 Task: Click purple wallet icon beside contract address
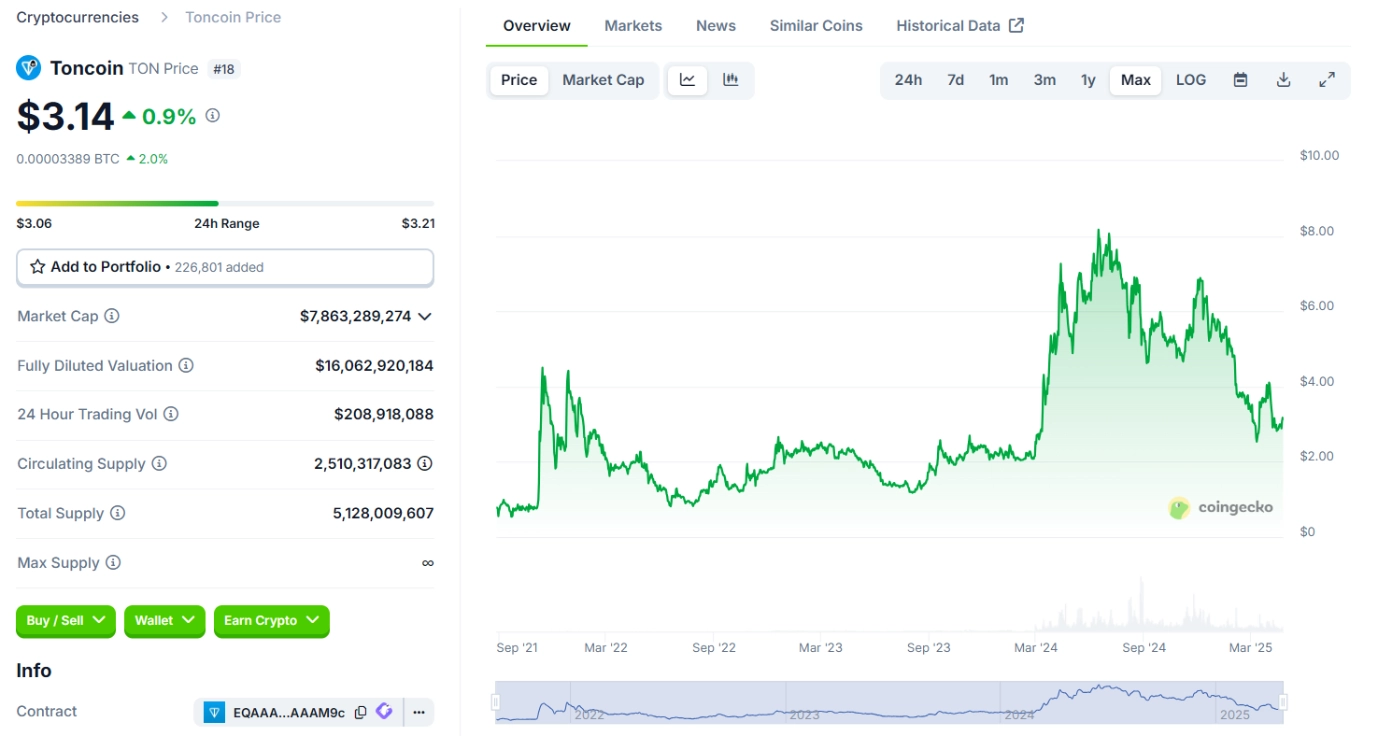tap(384, 712)
